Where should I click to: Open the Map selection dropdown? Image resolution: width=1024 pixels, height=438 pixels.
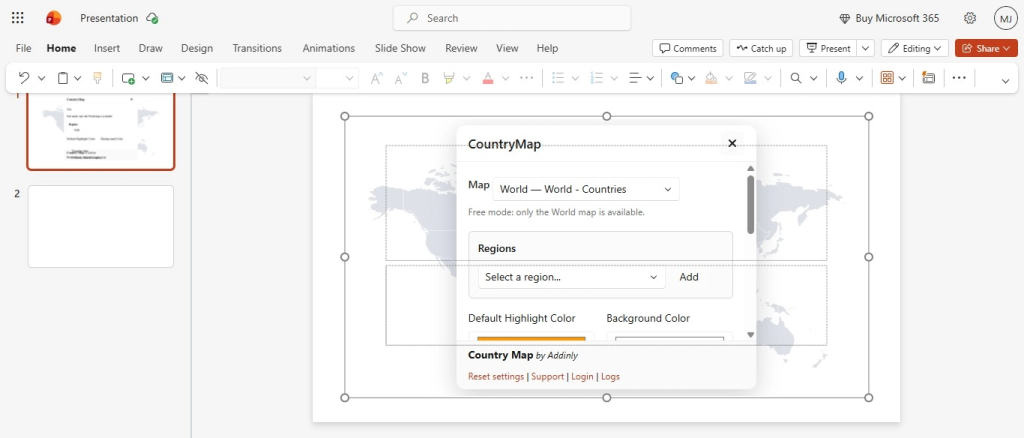(x=586, y=189)
